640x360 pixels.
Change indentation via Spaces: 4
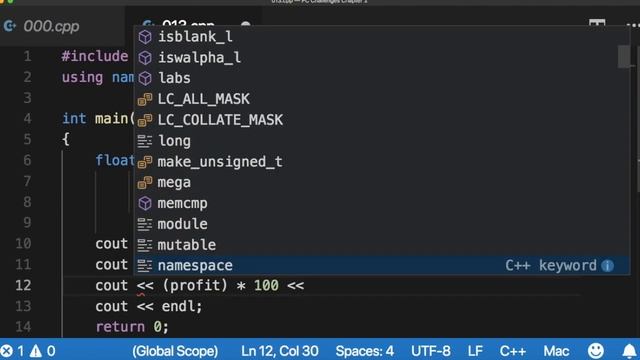click(364, 351)
